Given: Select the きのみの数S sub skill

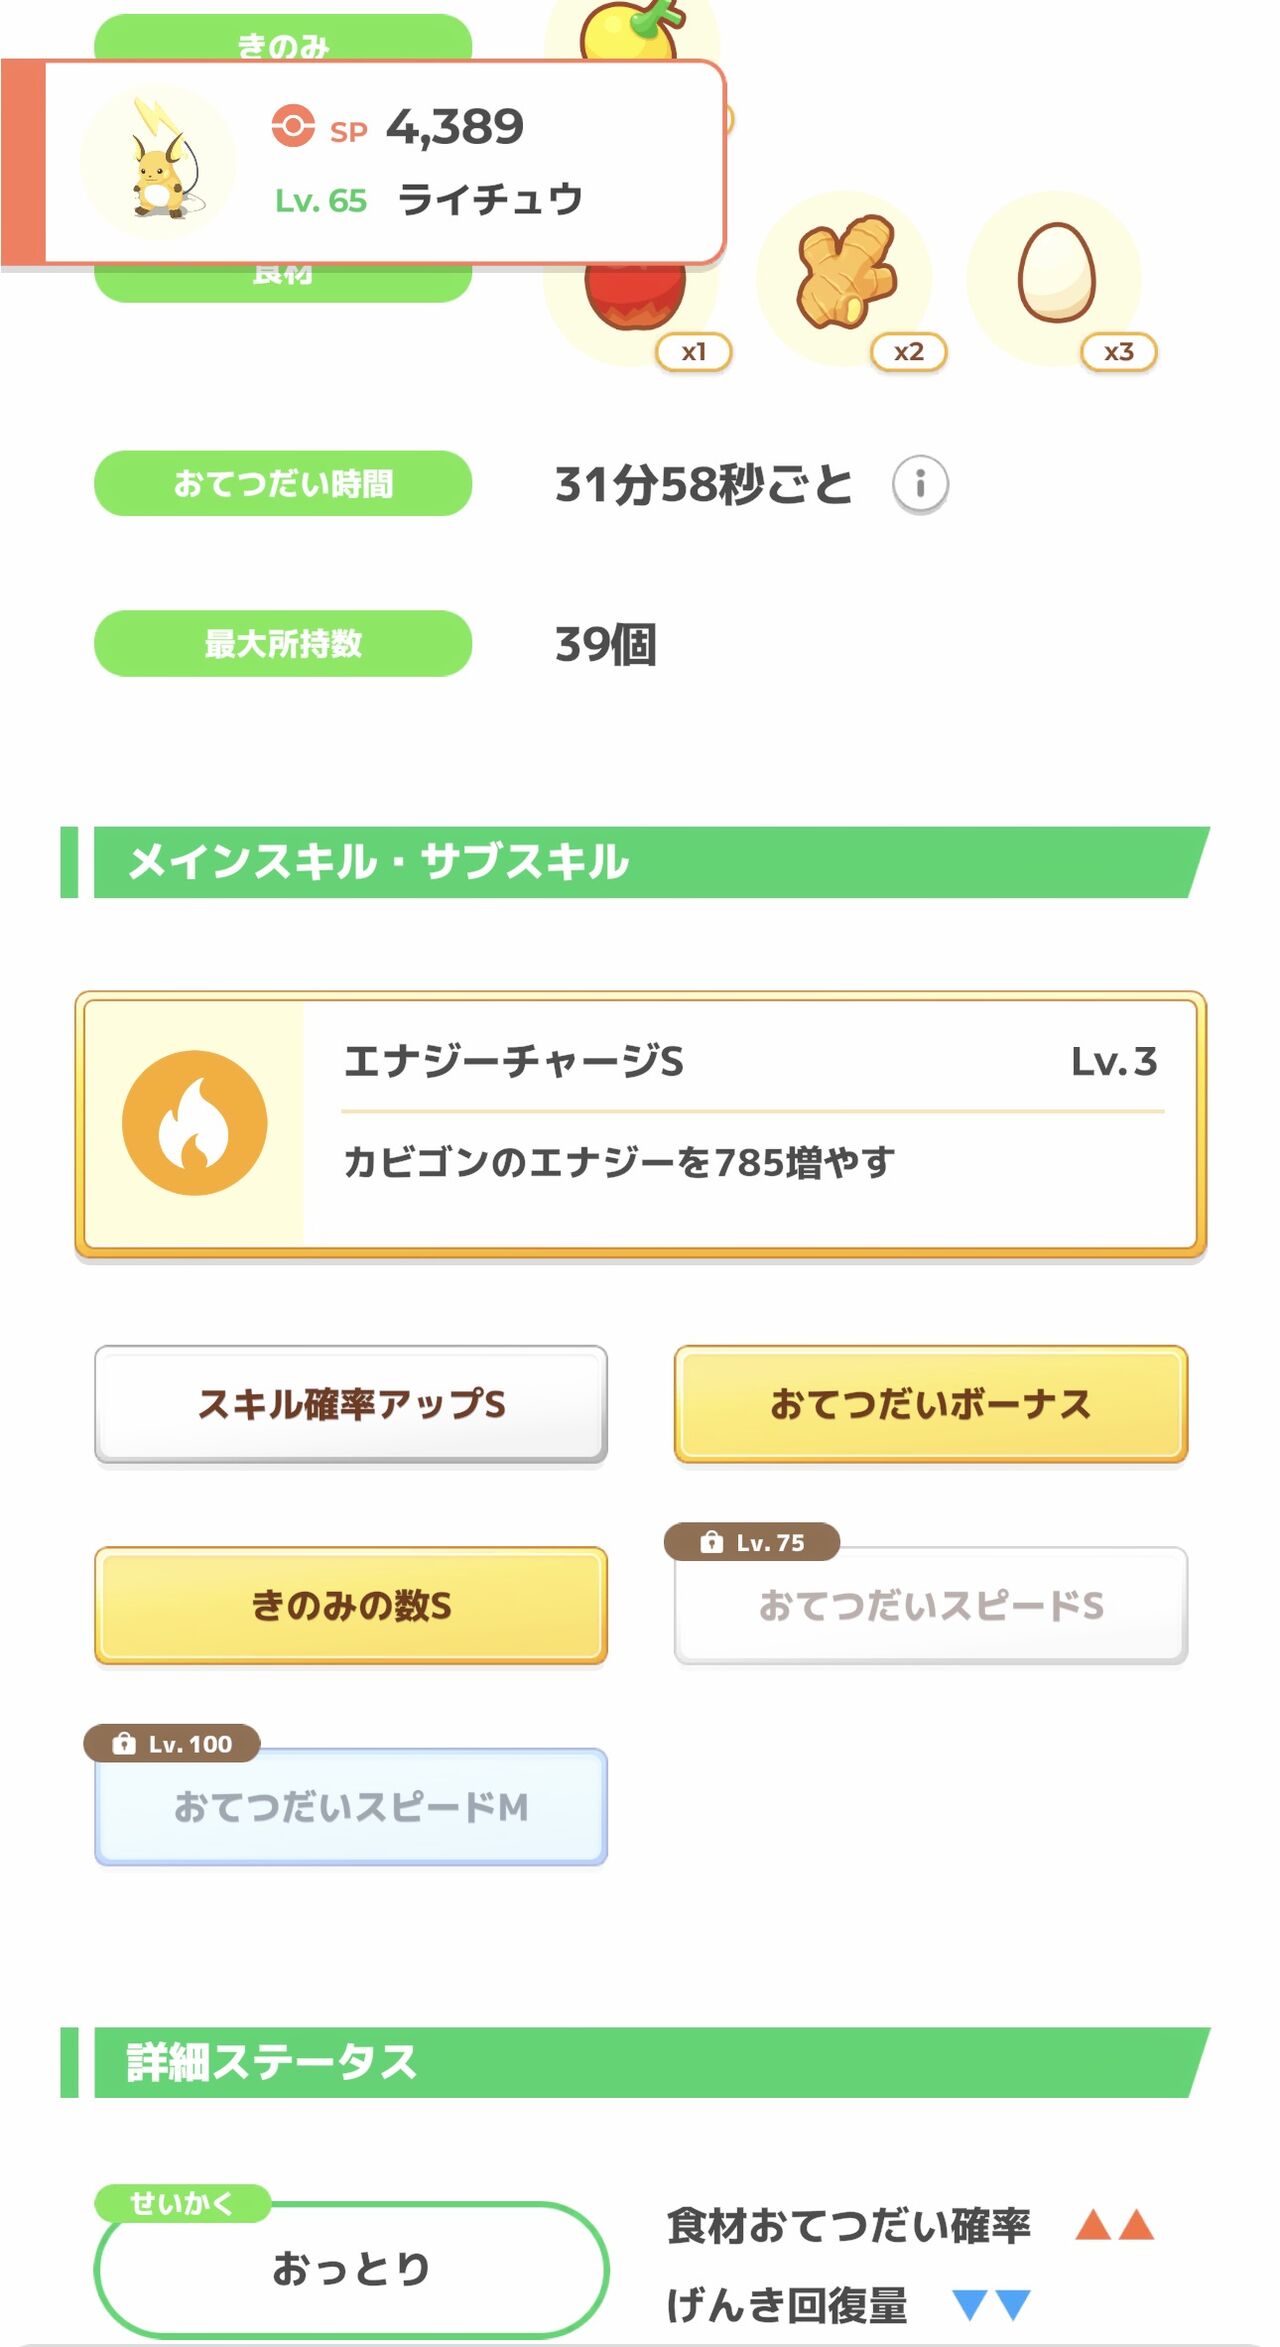Looking at the screenshot, I should pyautogui.click(x=351, y=1606).
